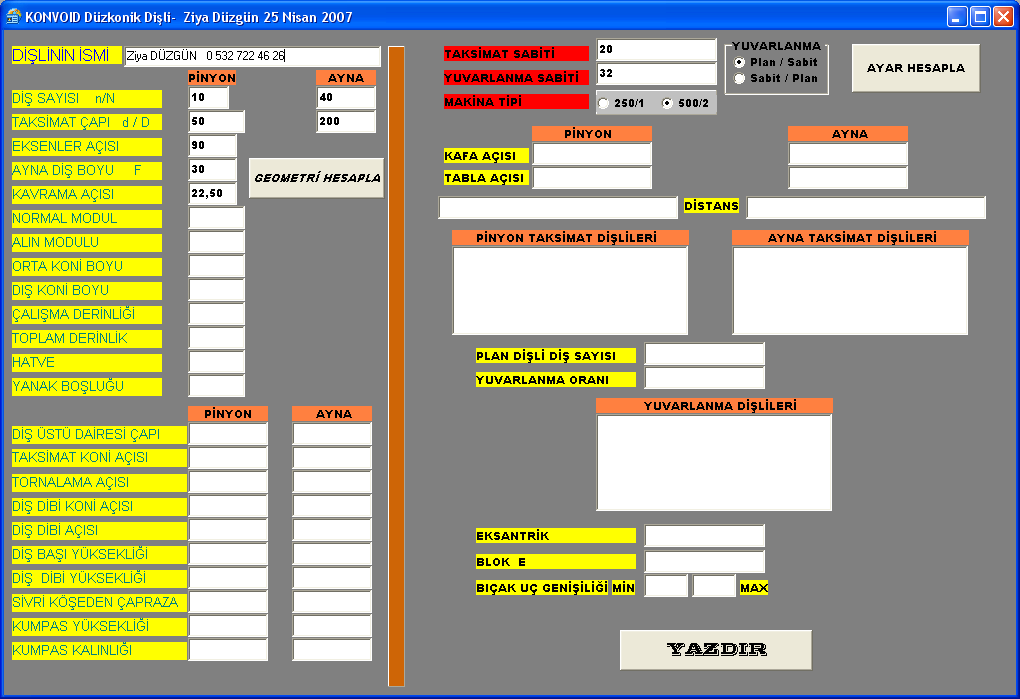Click the PİNYON TAKSİMAT DİŞLİLERİ text area
The width and height of the screenshot is (1020, 699).
(570, 290)
